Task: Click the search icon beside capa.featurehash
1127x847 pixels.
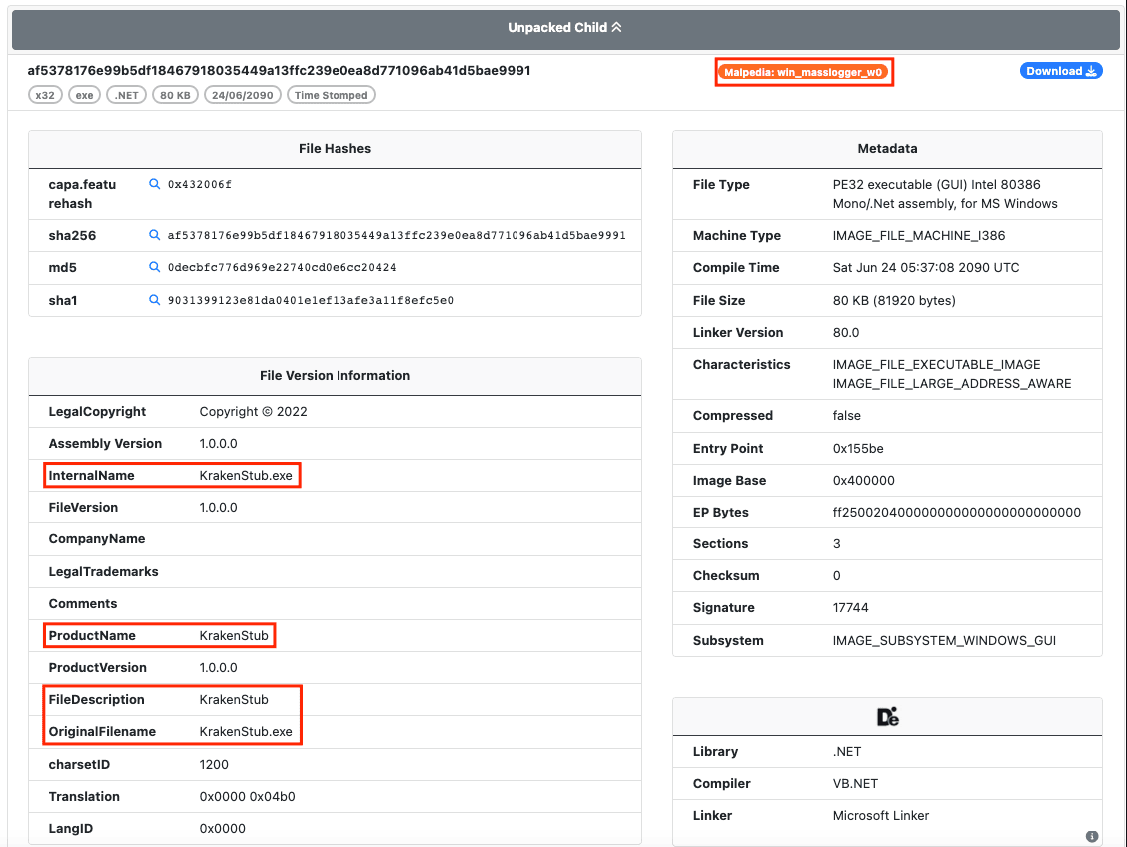Action: [155, 185]
